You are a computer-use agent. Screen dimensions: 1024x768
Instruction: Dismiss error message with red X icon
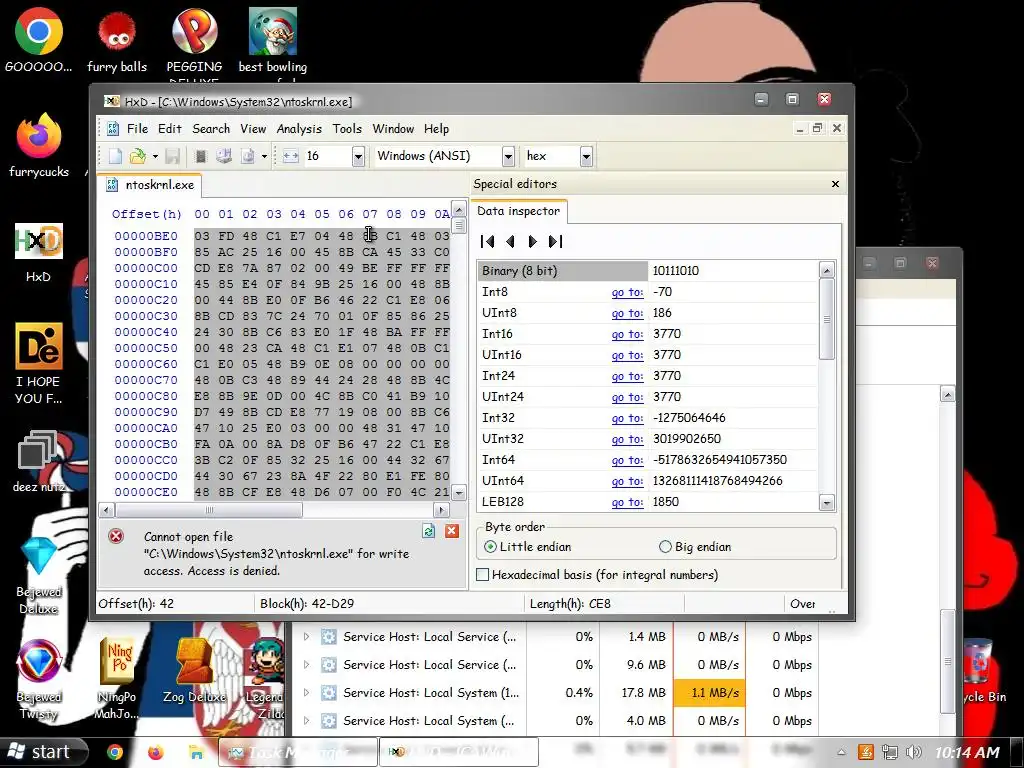tap(451, 531)
